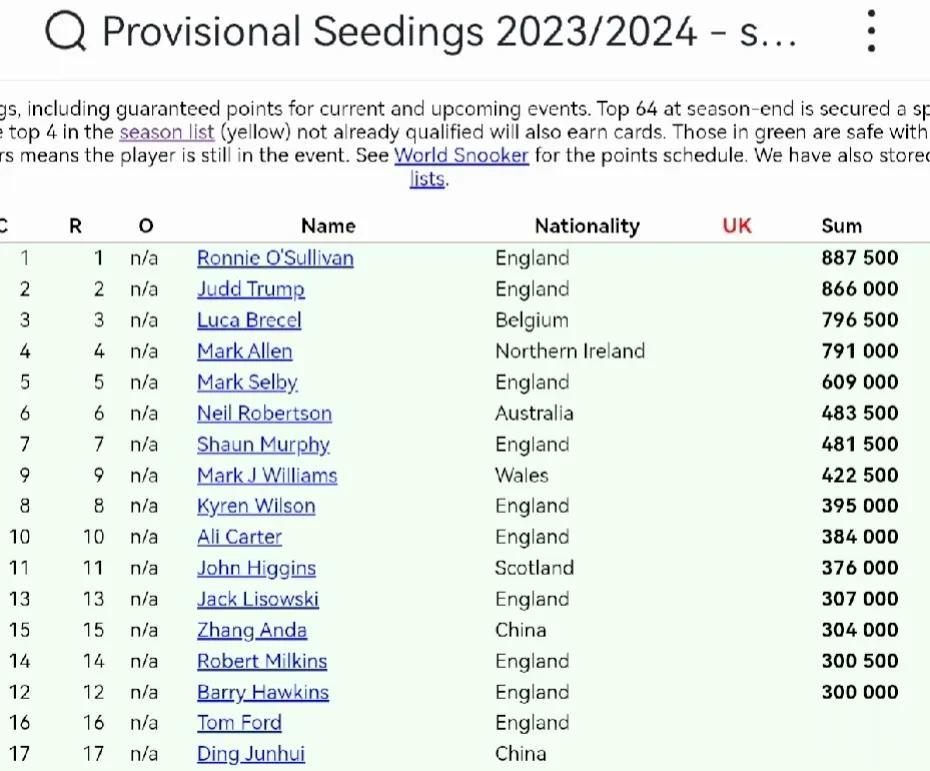
Task: Open the lists link
Action: (427, 179)
